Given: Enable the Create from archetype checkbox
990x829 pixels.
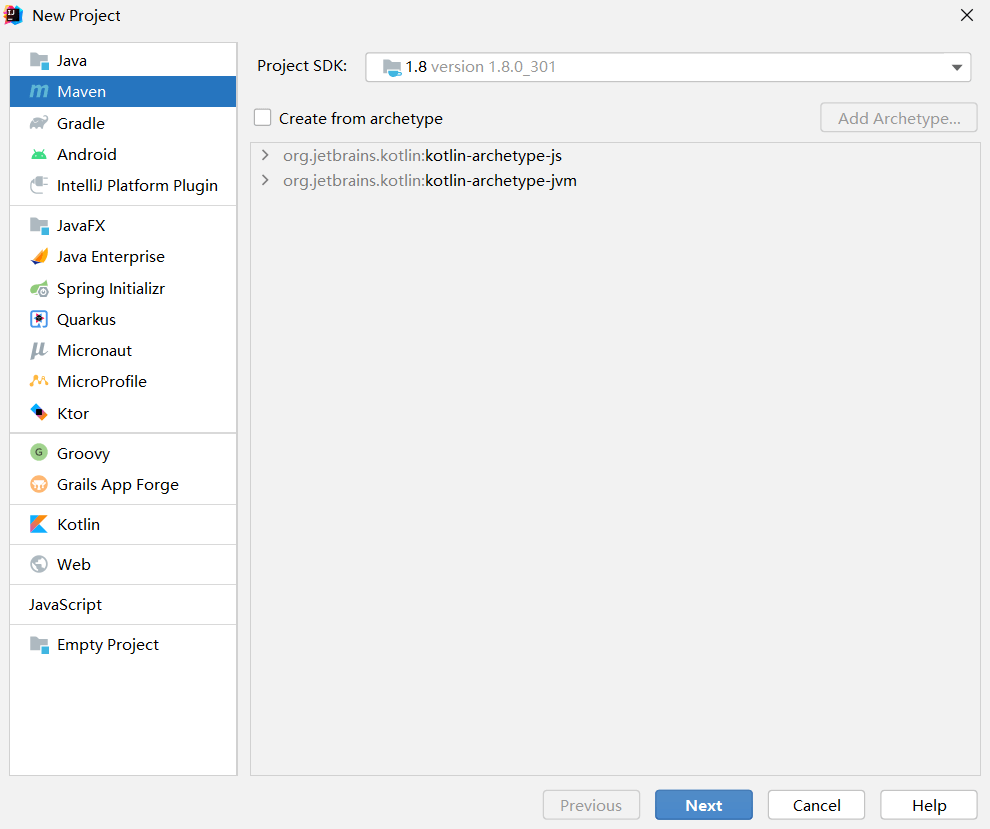Looking at the screenshot, I should (x=262, y=117).
